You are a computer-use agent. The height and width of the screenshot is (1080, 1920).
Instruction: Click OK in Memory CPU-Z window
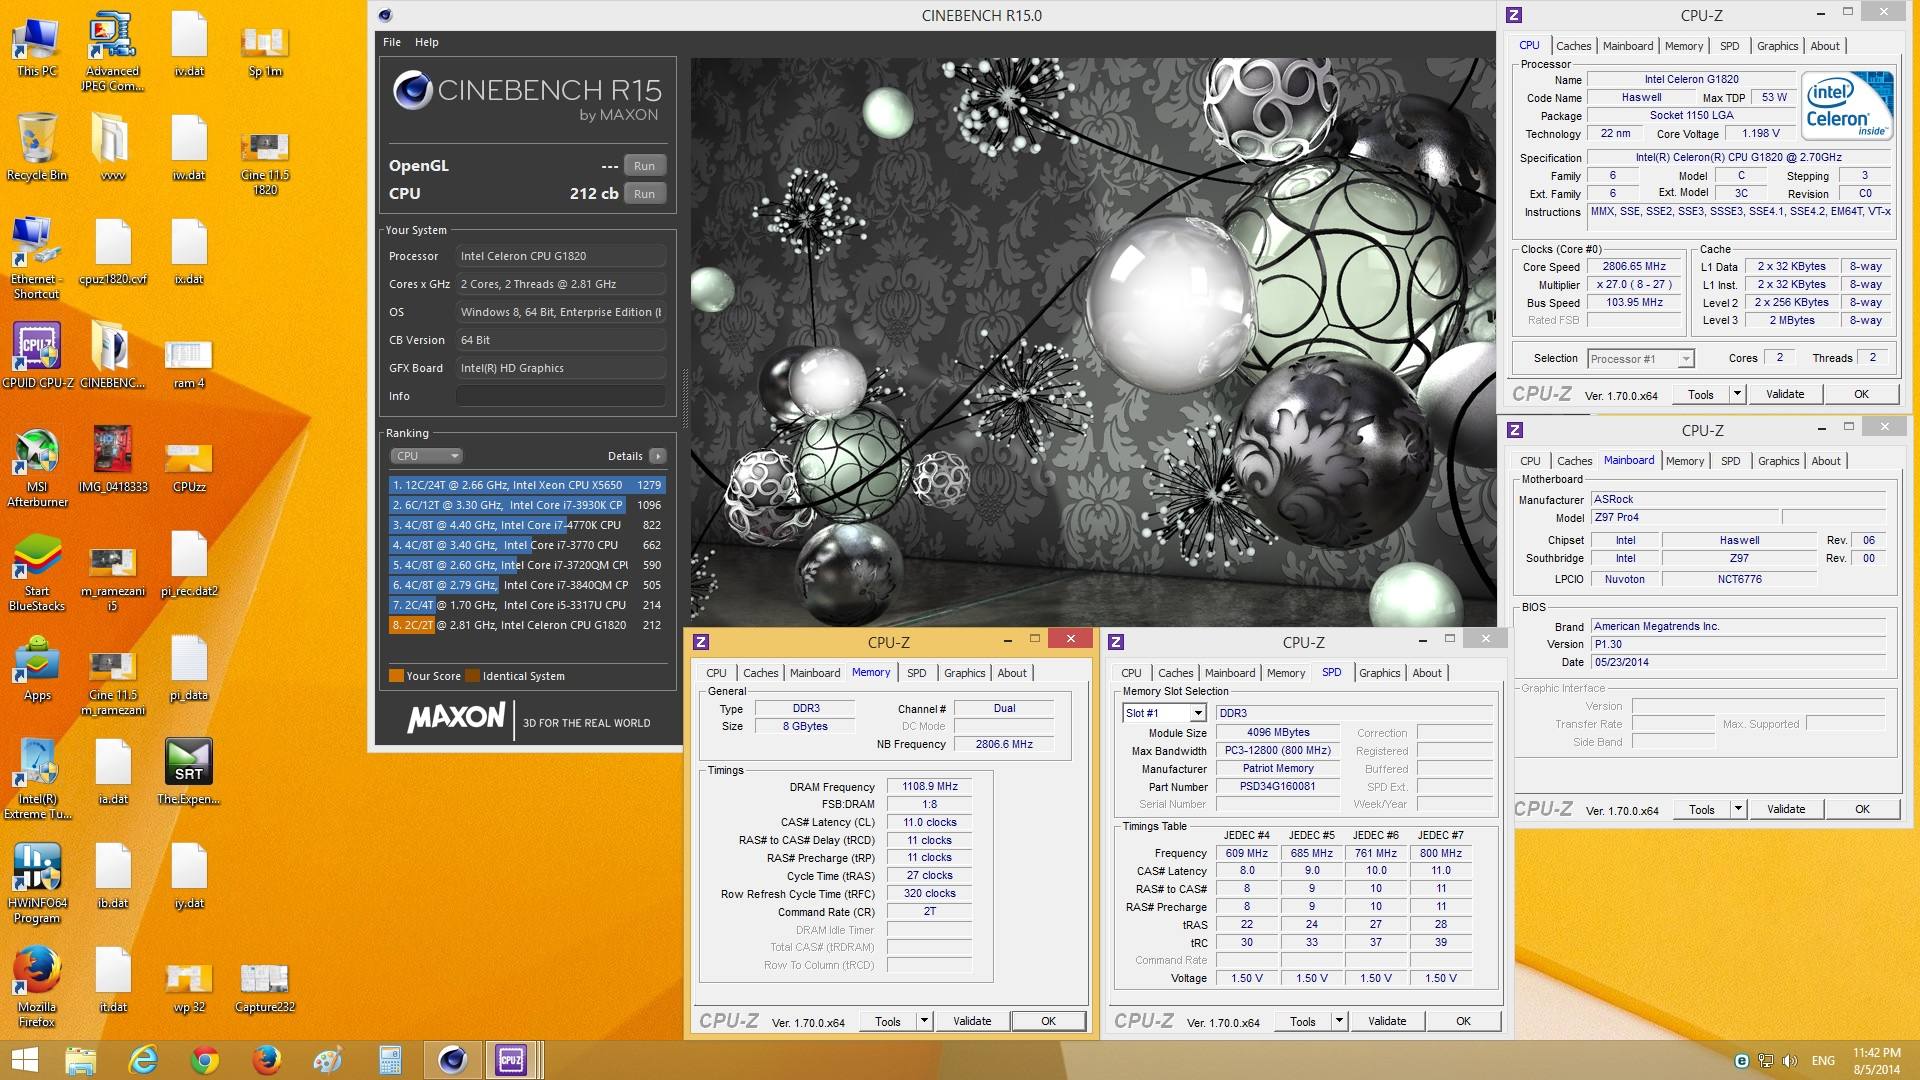point(1048,1021)
